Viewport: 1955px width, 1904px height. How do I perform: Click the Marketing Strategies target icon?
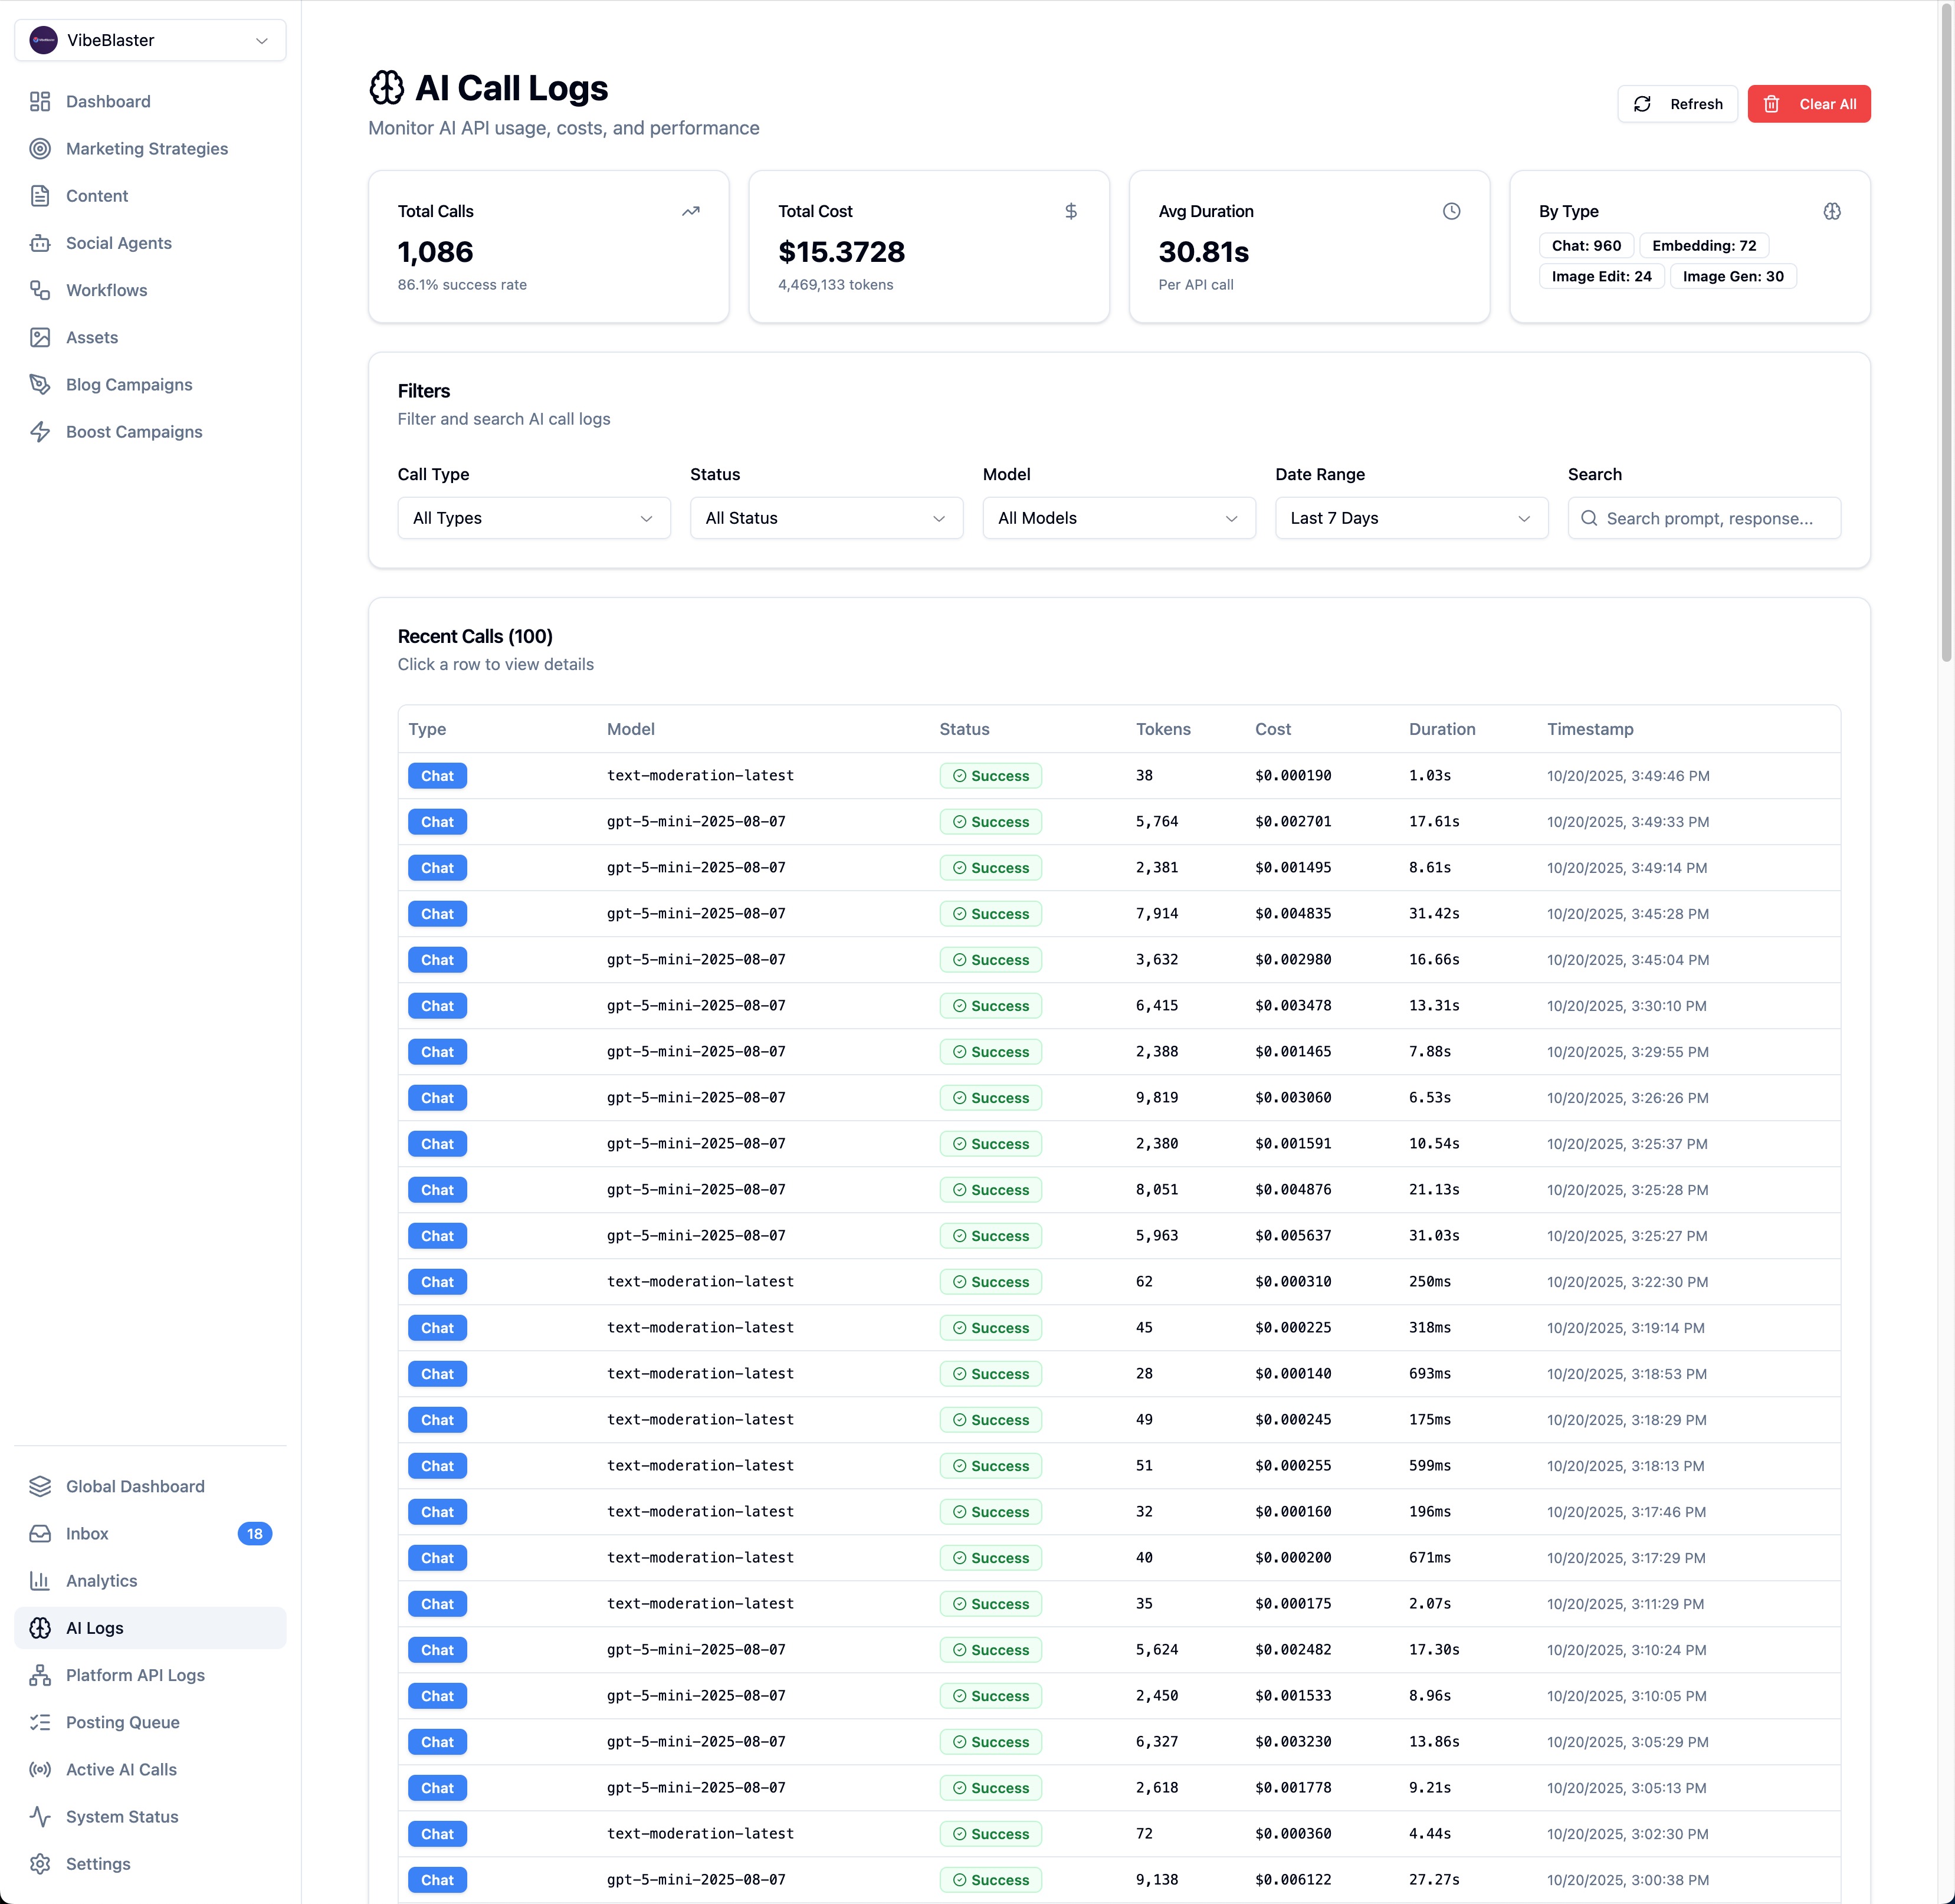coord(40,148)
